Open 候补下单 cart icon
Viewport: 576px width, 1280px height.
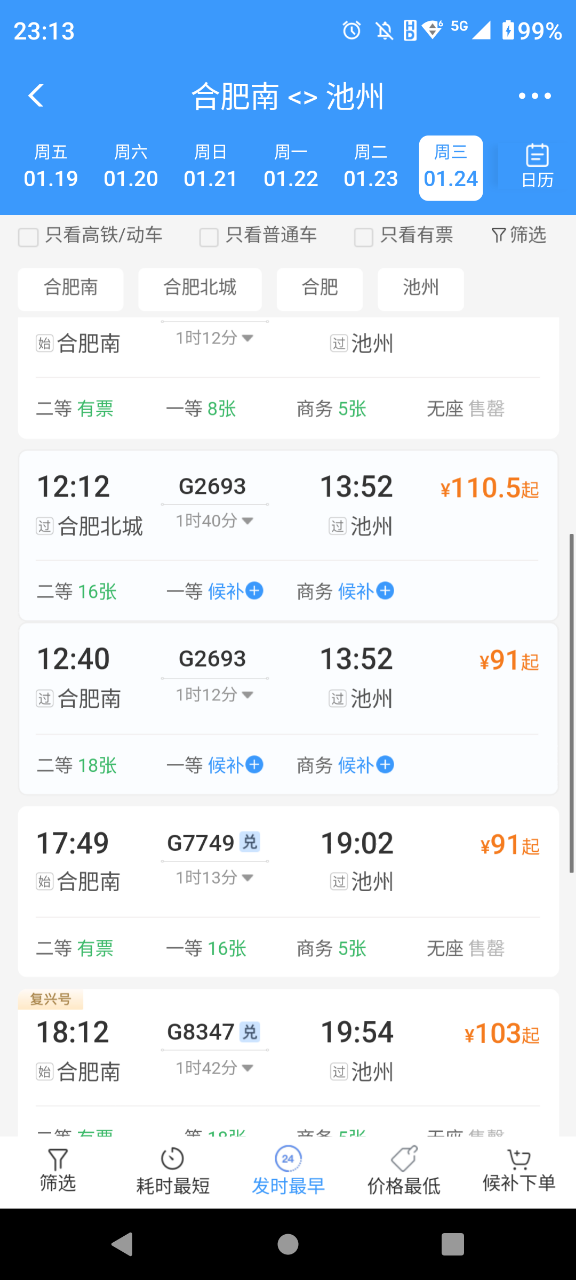(519, 1159)
